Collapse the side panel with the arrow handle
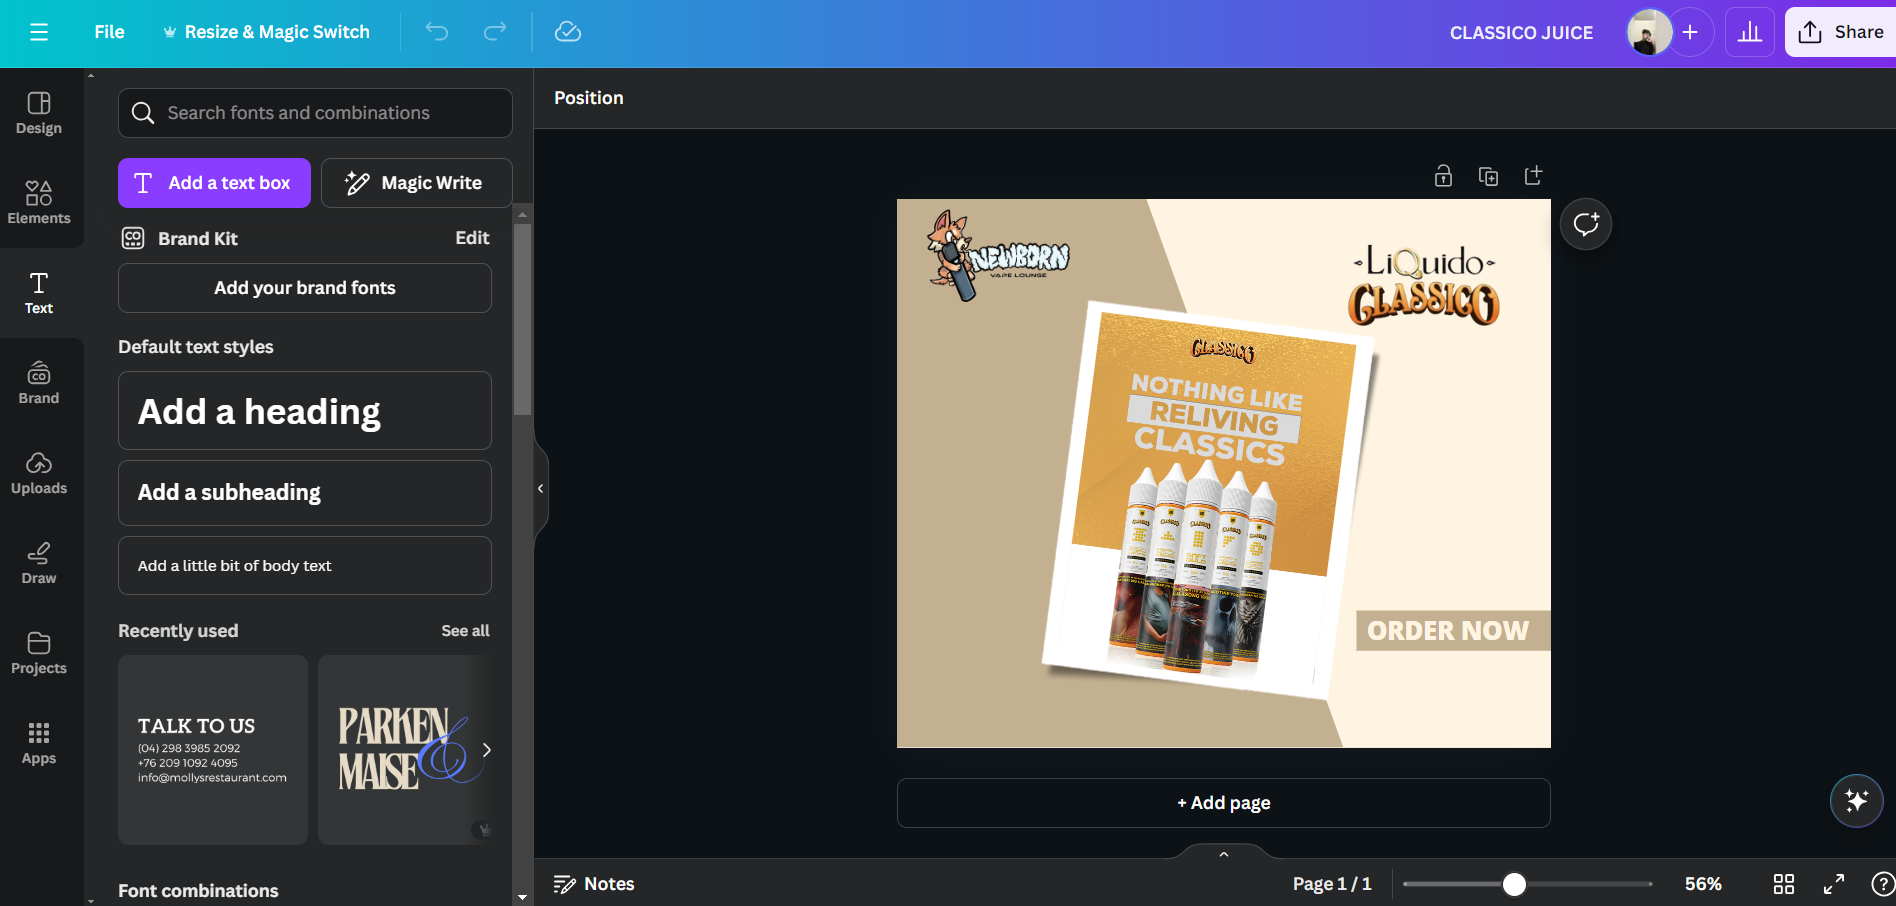Screen dimensions: 1896x906 (541, 489)
